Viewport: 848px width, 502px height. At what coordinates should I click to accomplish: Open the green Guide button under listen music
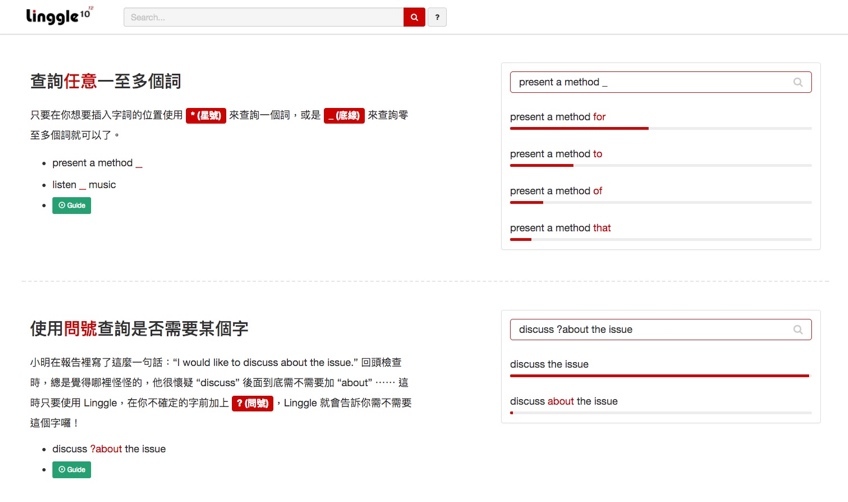(71, 206)
